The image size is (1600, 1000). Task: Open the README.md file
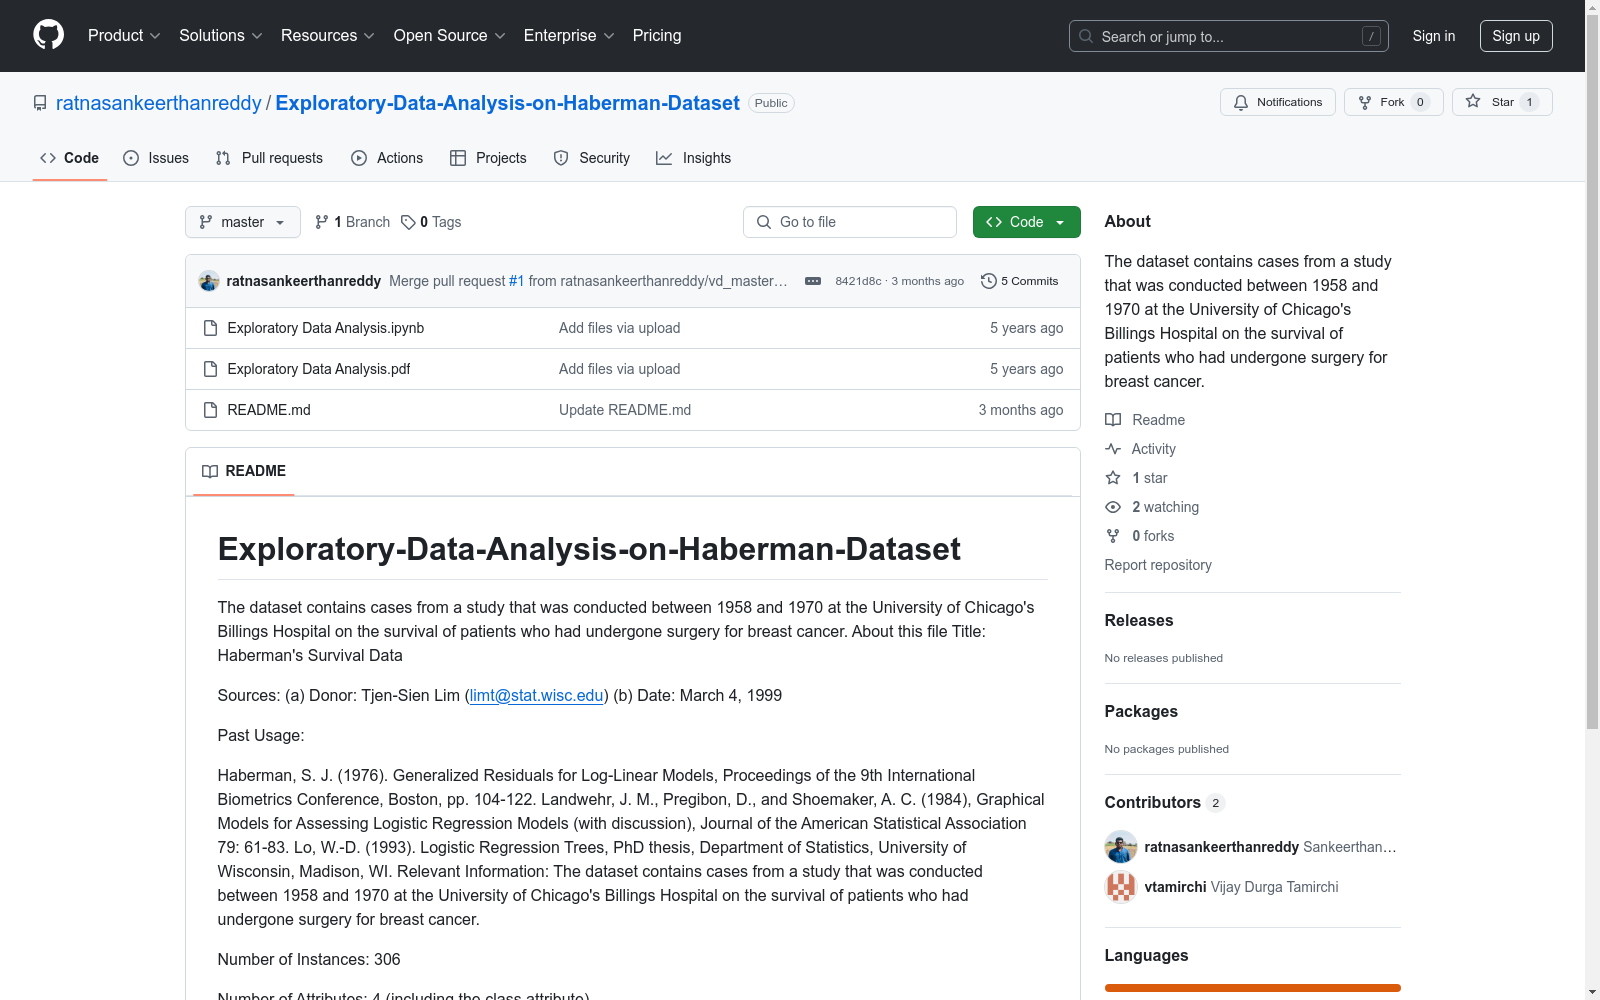click(x=269, y=410)
